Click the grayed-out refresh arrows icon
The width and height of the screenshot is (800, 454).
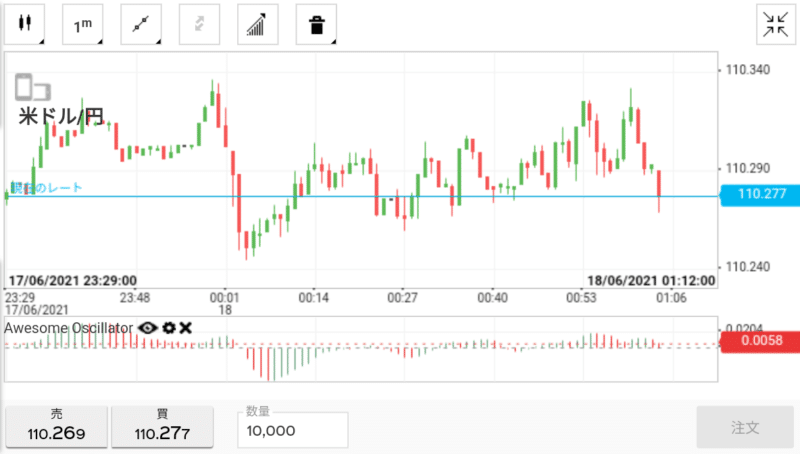point(199,24)
